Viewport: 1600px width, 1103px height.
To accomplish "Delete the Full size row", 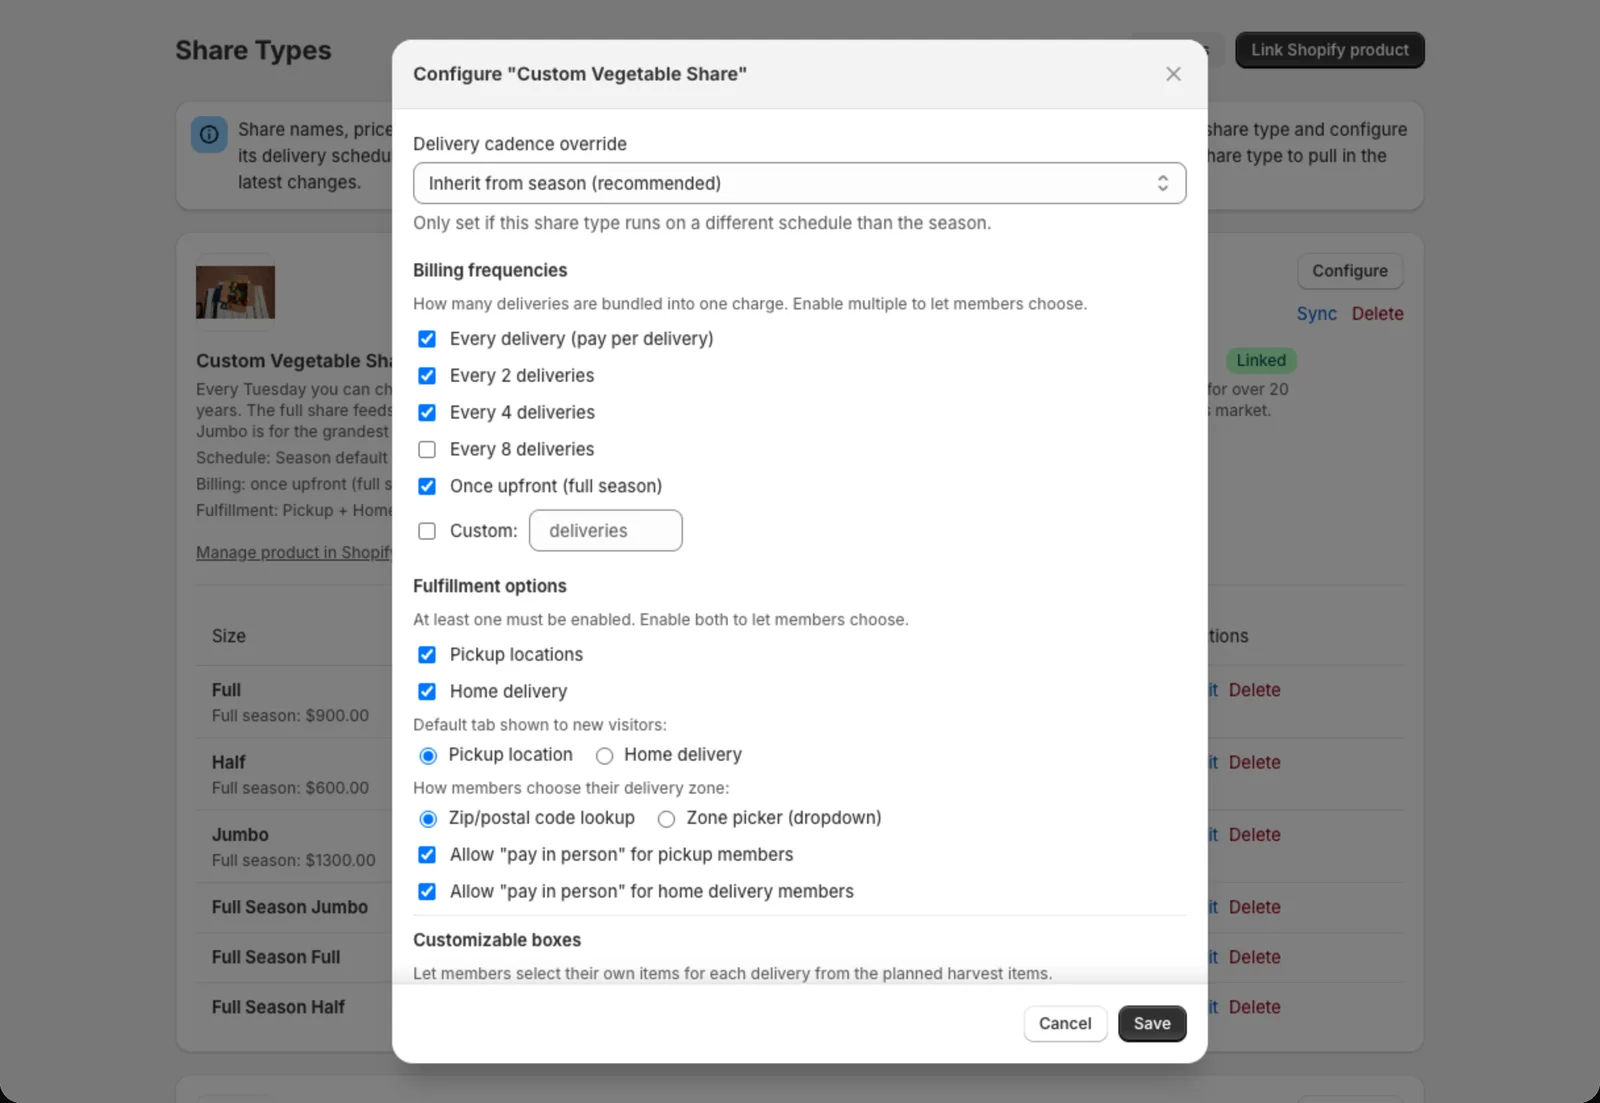I will [x=1254, y=690].
